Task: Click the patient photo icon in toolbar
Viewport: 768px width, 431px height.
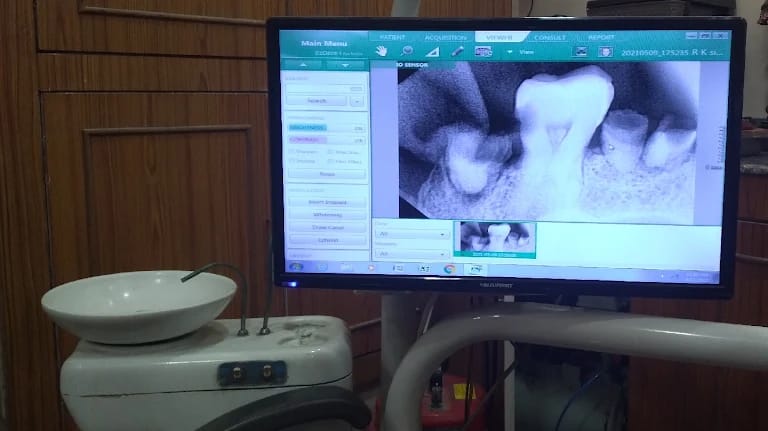Action: [605, 52]
